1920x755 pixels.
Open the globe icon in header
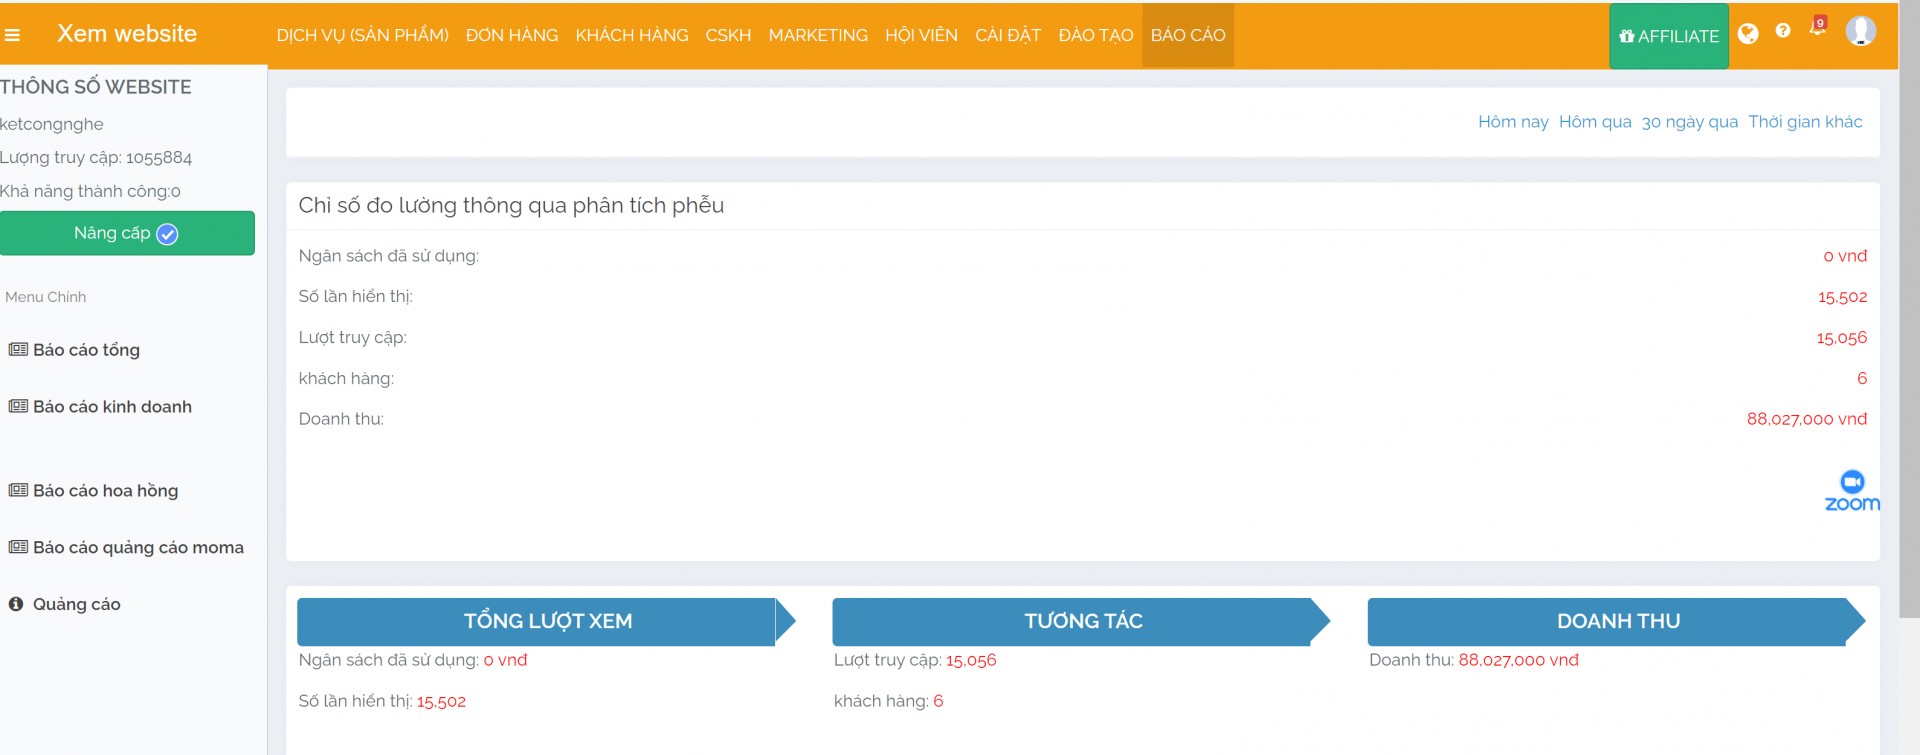(x=1748, y=34)
